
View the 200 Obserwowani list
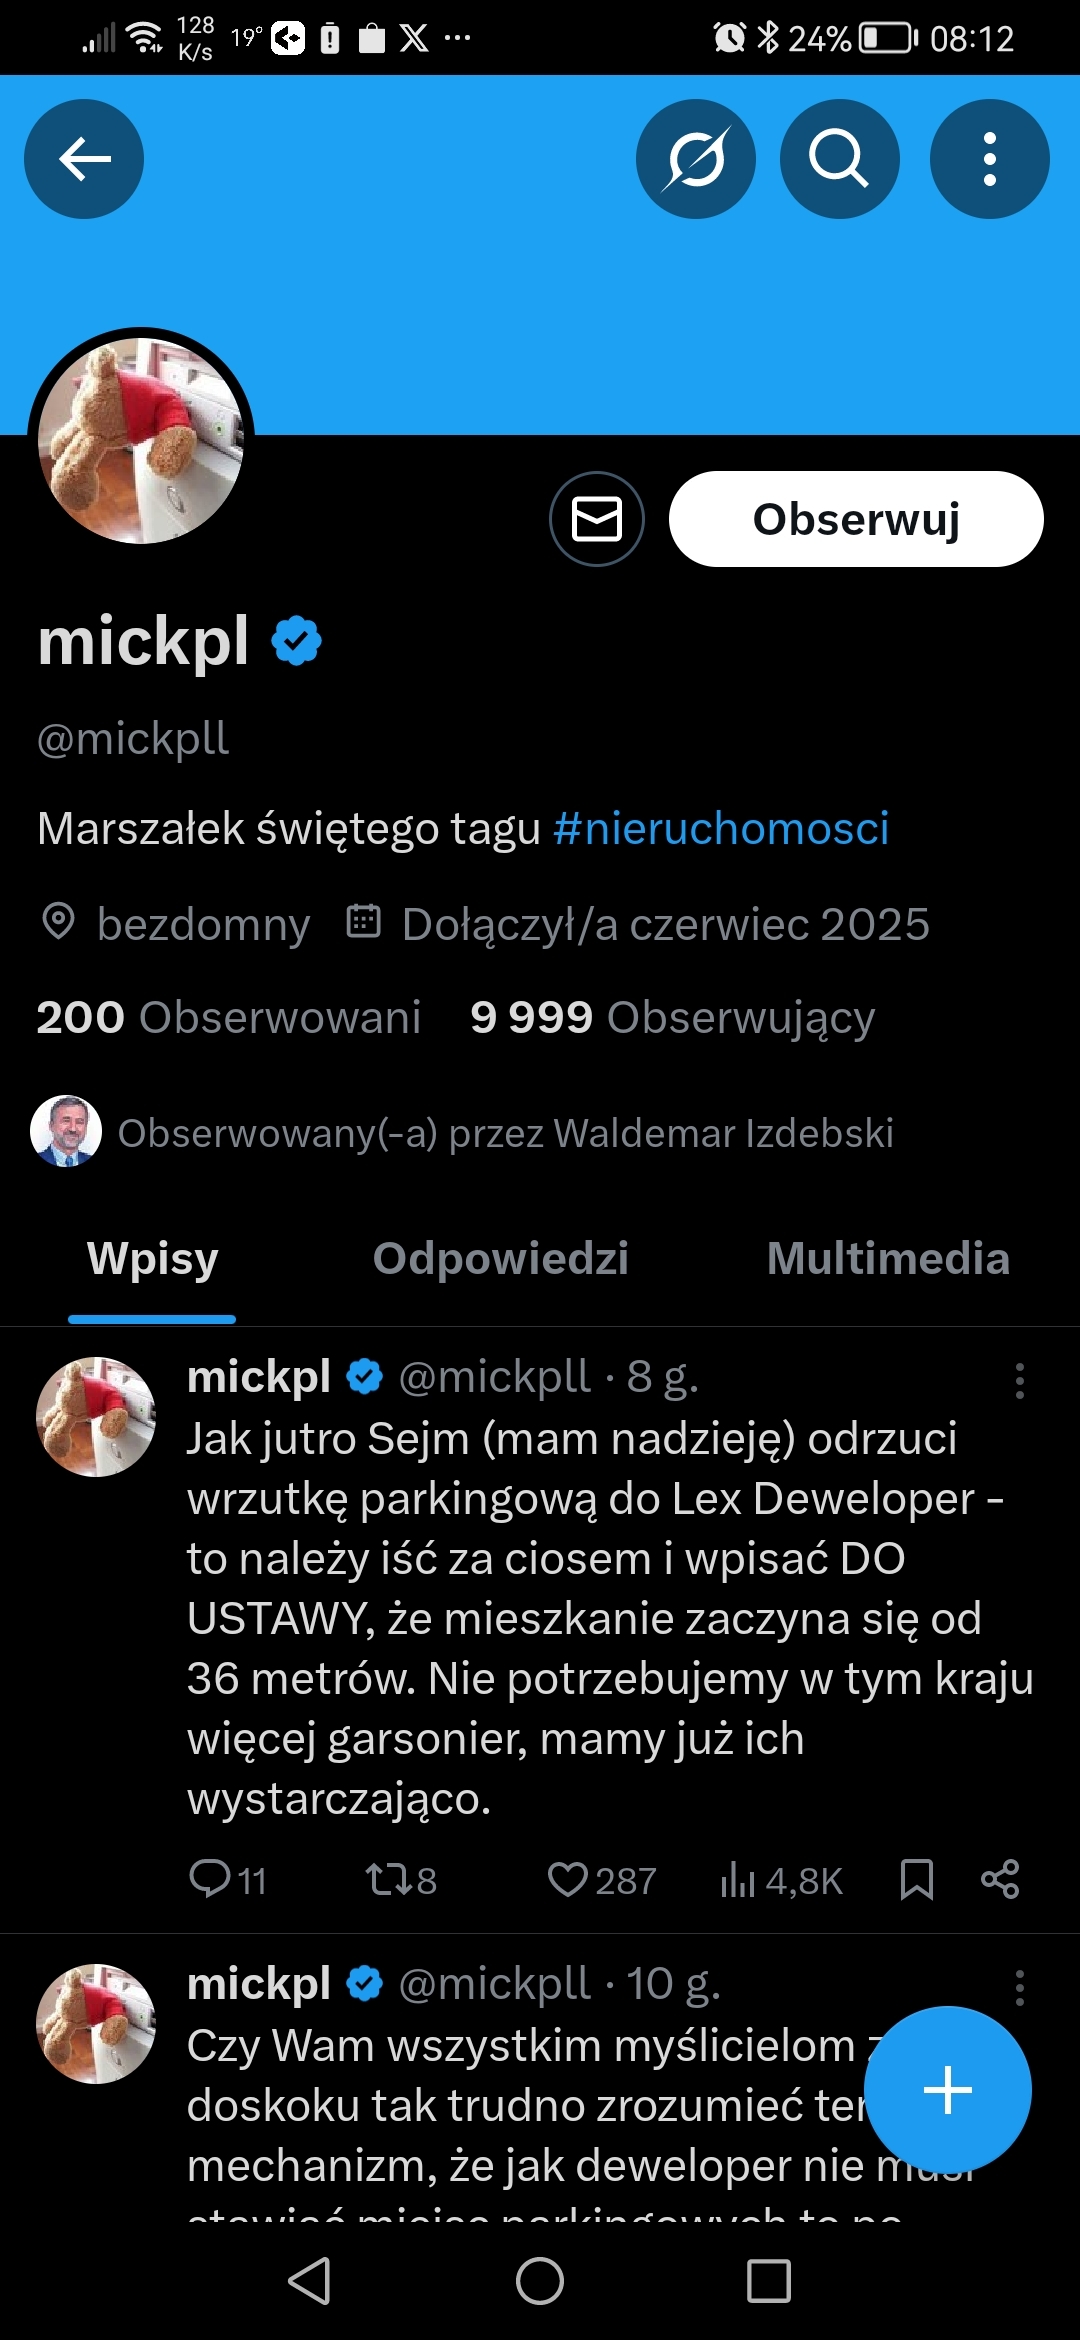229,1018
